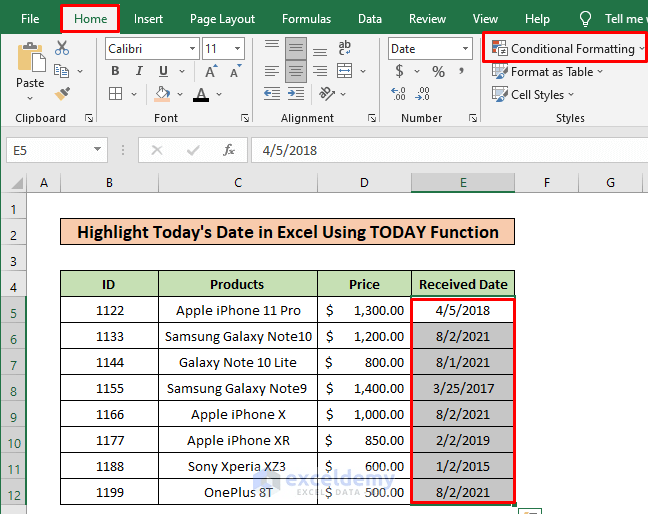Toggle Italic formatting
This screenshot has height=514, width=648.
(x=139, y=71)
